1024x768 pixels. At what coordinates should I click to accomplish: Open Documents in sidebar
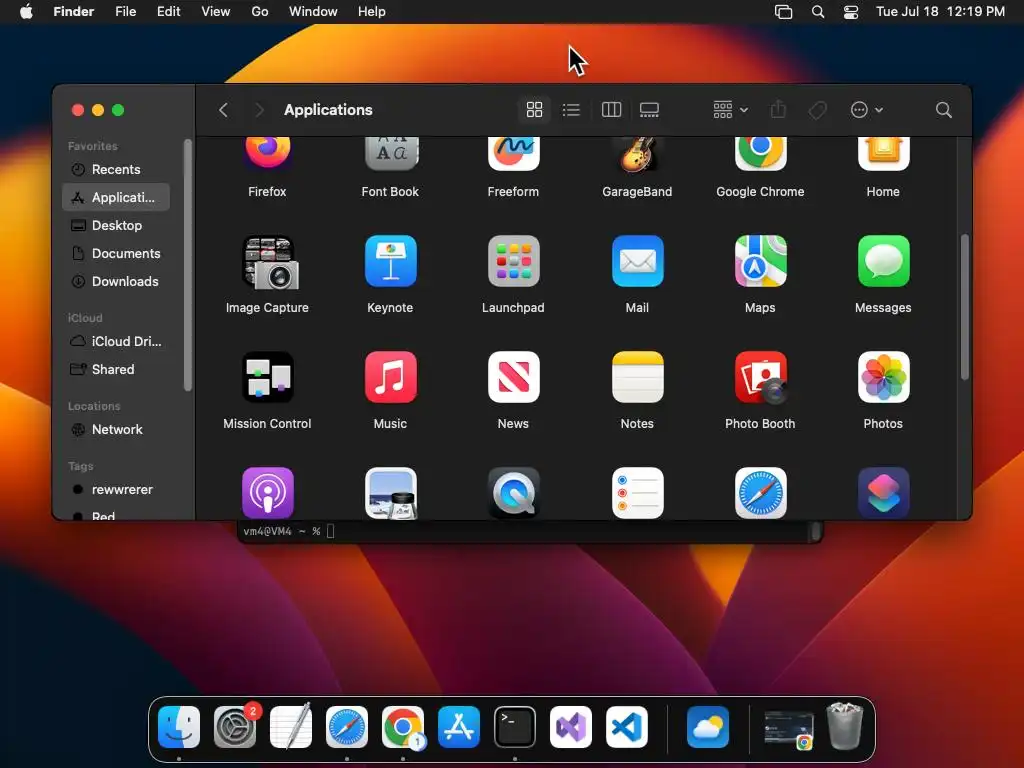pyautogui.click(x=116, y=253)
